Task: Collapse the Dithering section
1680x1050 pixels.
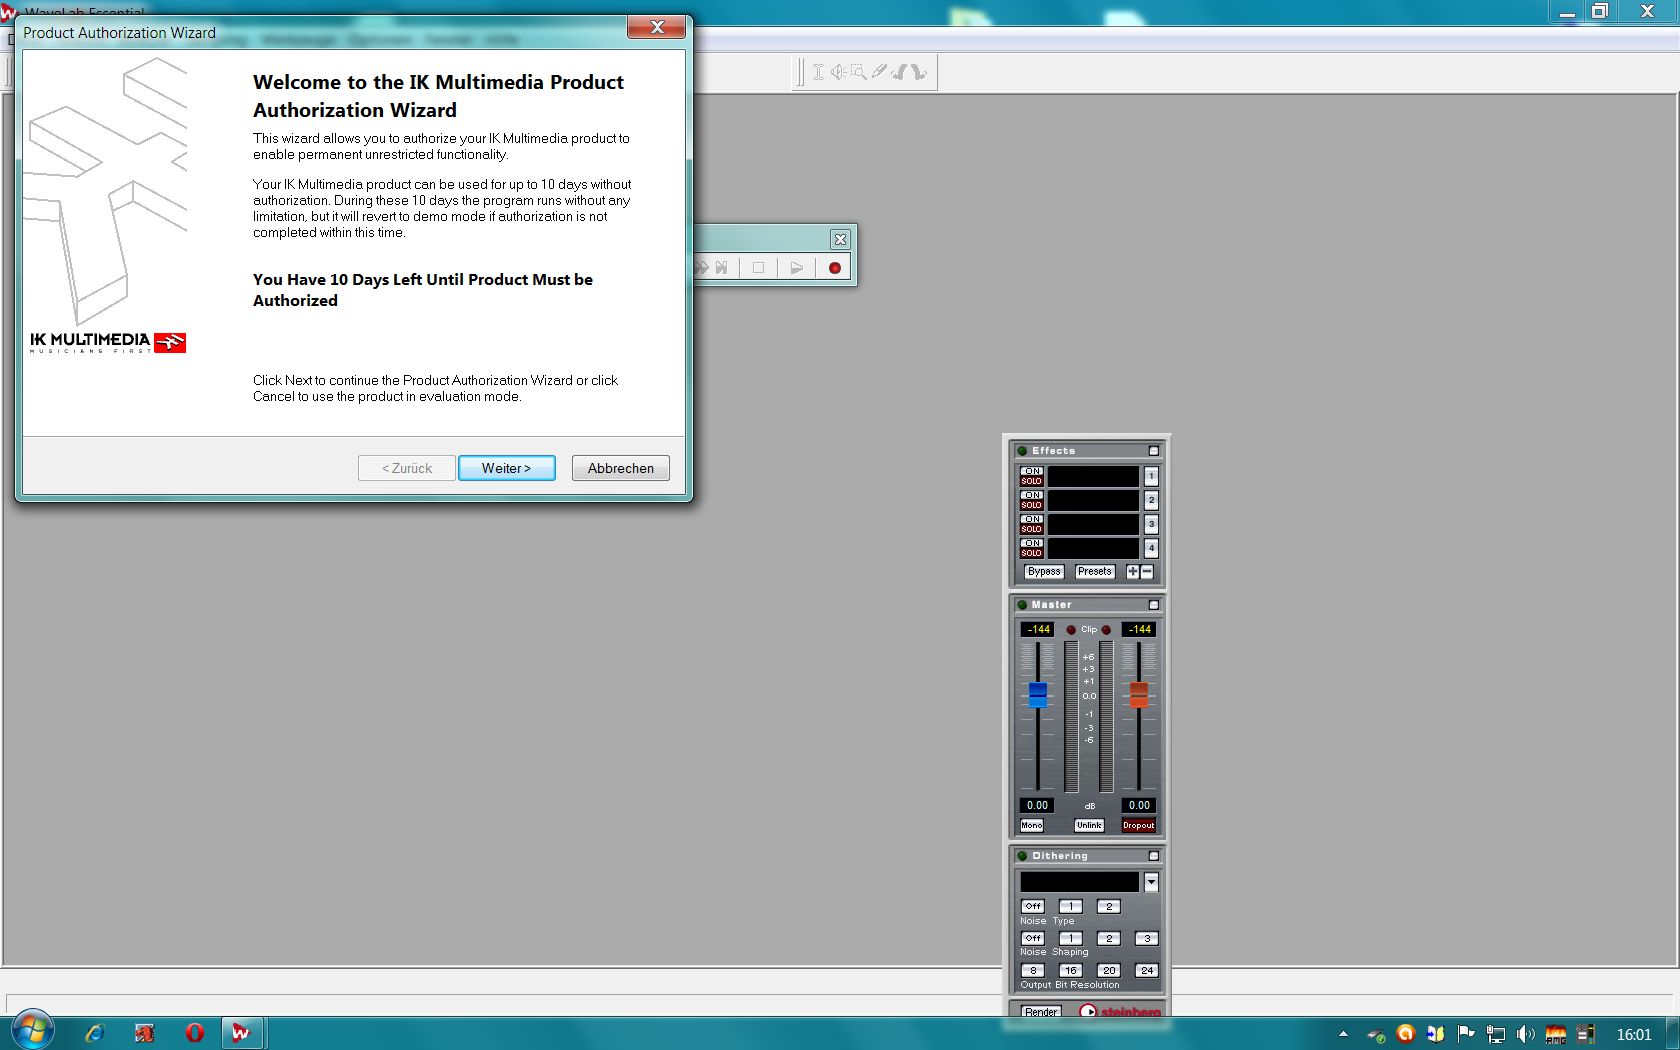Action: click(x=1153, y=856)
